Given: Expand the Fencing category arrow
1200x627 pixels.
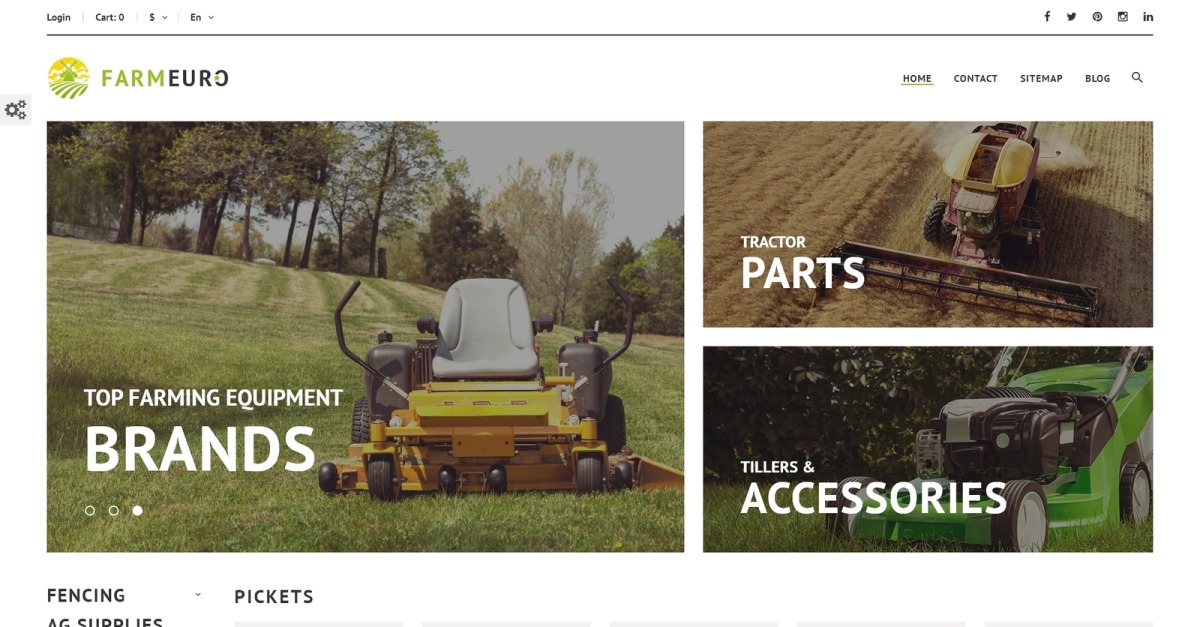Looking at the screenshot, I should 198,594.
